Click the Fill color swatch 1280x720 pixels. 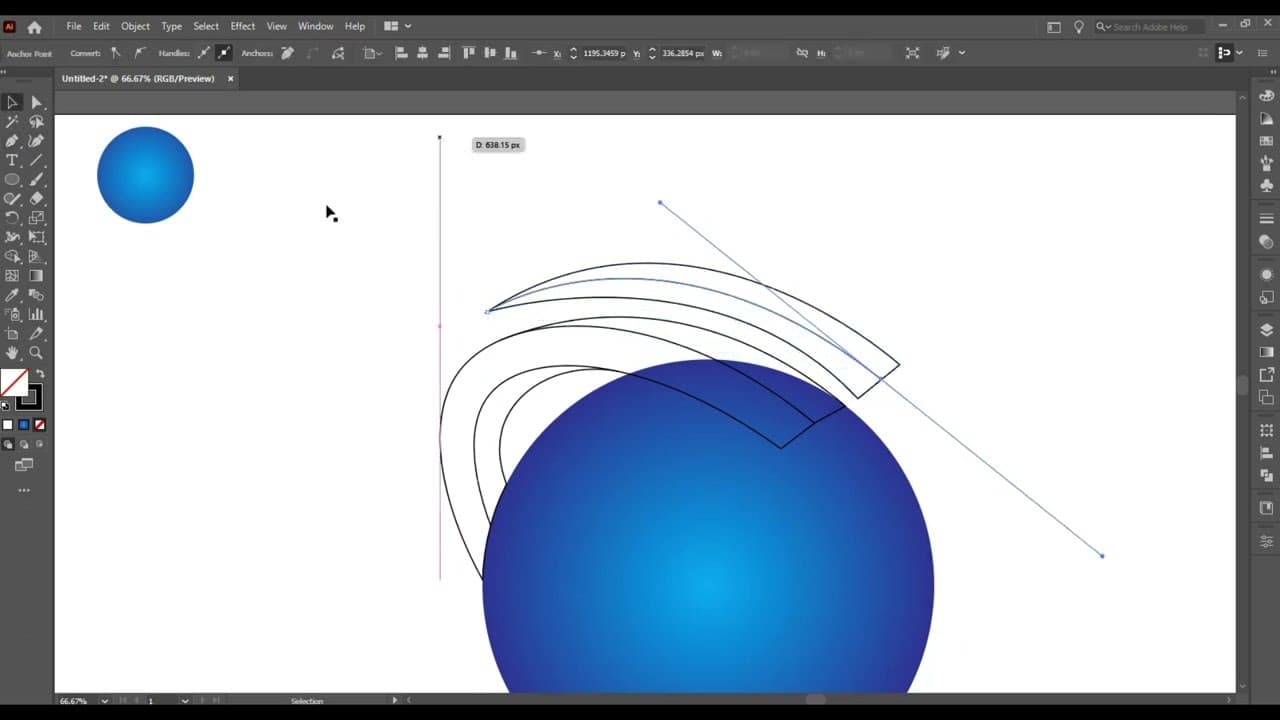(14, 382)
